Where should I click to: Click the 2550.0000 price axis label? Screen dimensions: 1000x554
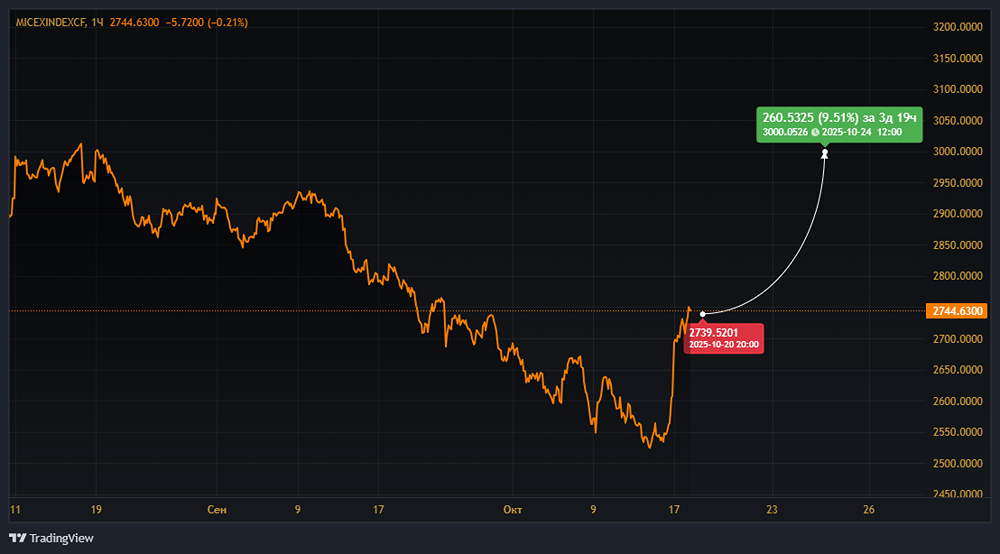point(957,432)
